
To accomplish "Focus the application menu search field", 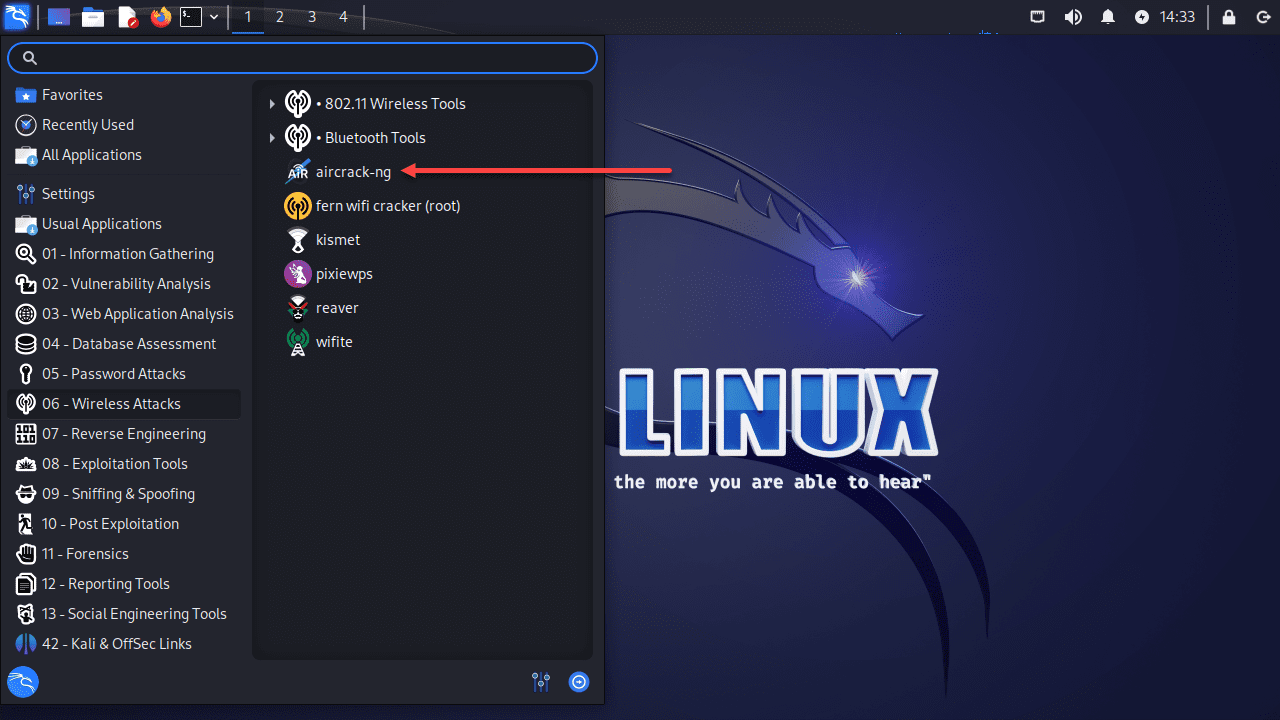I will pos(302,58).
